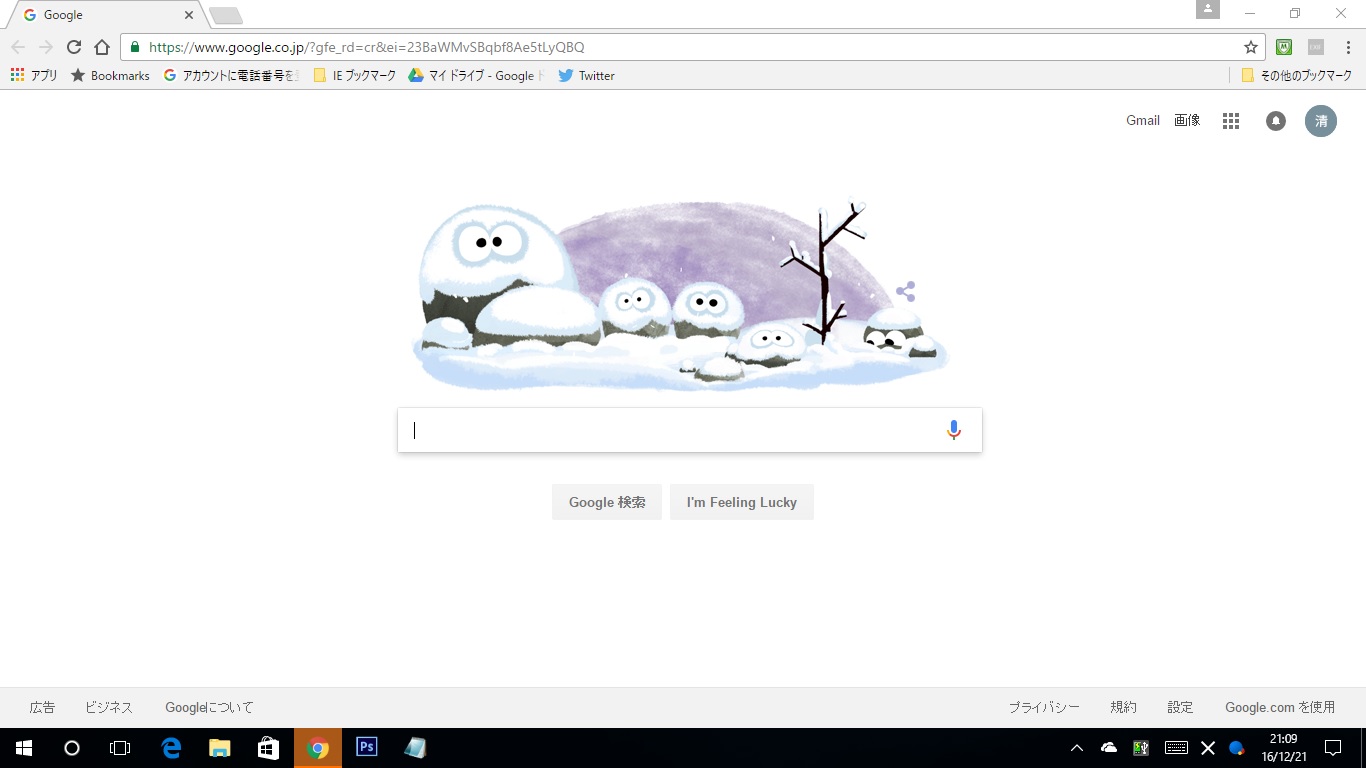Share the doodle via share icon
The width and height of the screenshot is (1366, 768).
point(905,292)
